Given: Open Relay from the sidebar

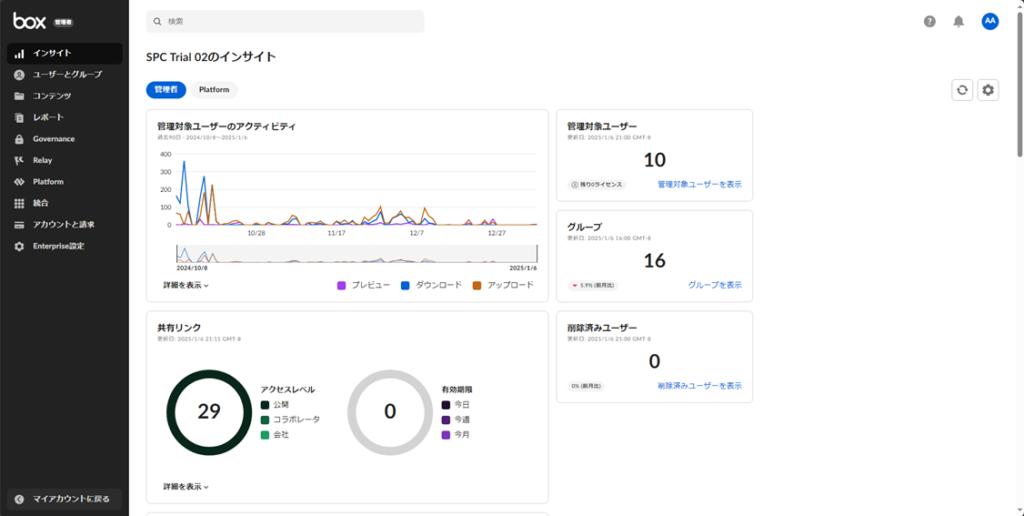Looking at the screenshot, I should 42,160.
